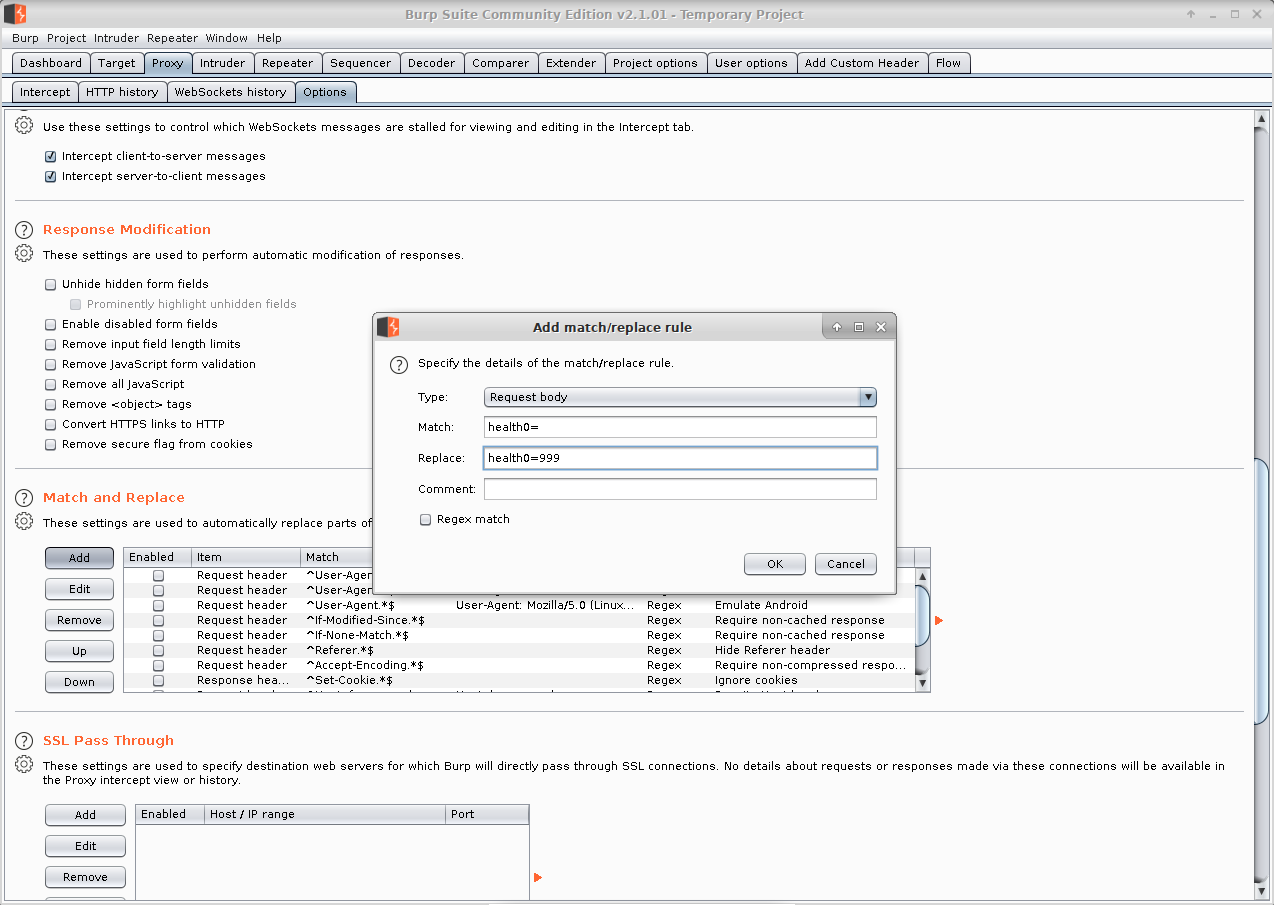Check Remove JavaScript form validation

[x=50, y=365]
